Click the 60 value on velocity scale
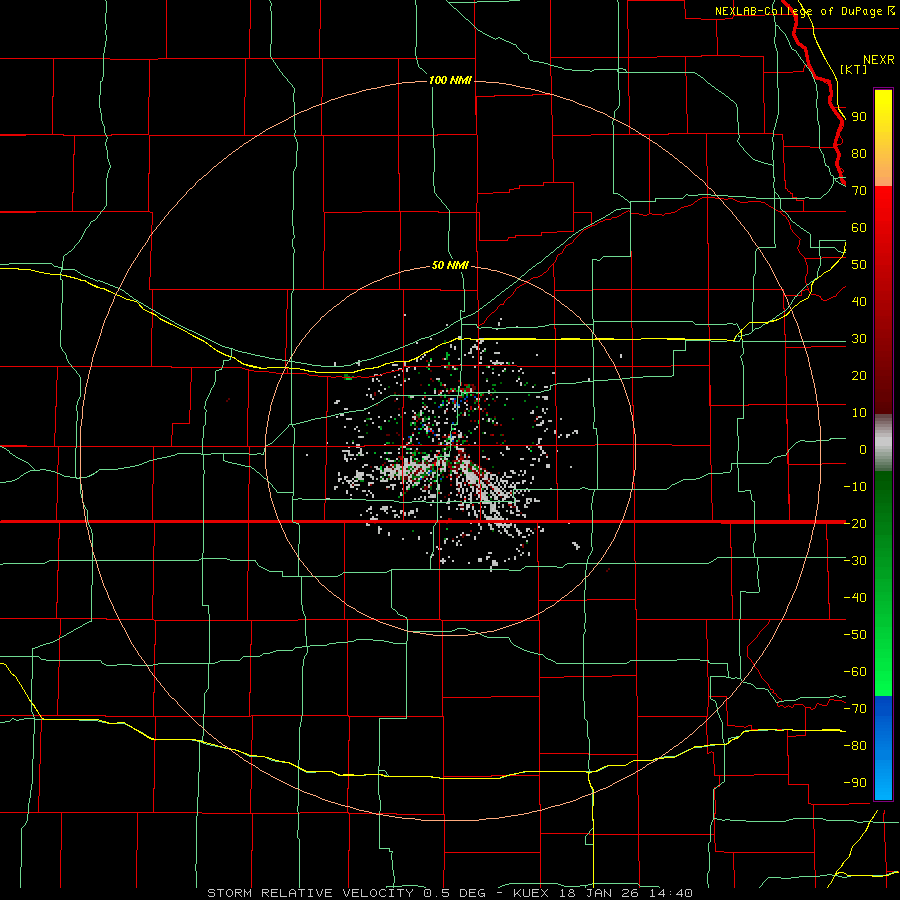The image size is (900, 900). 859,228
